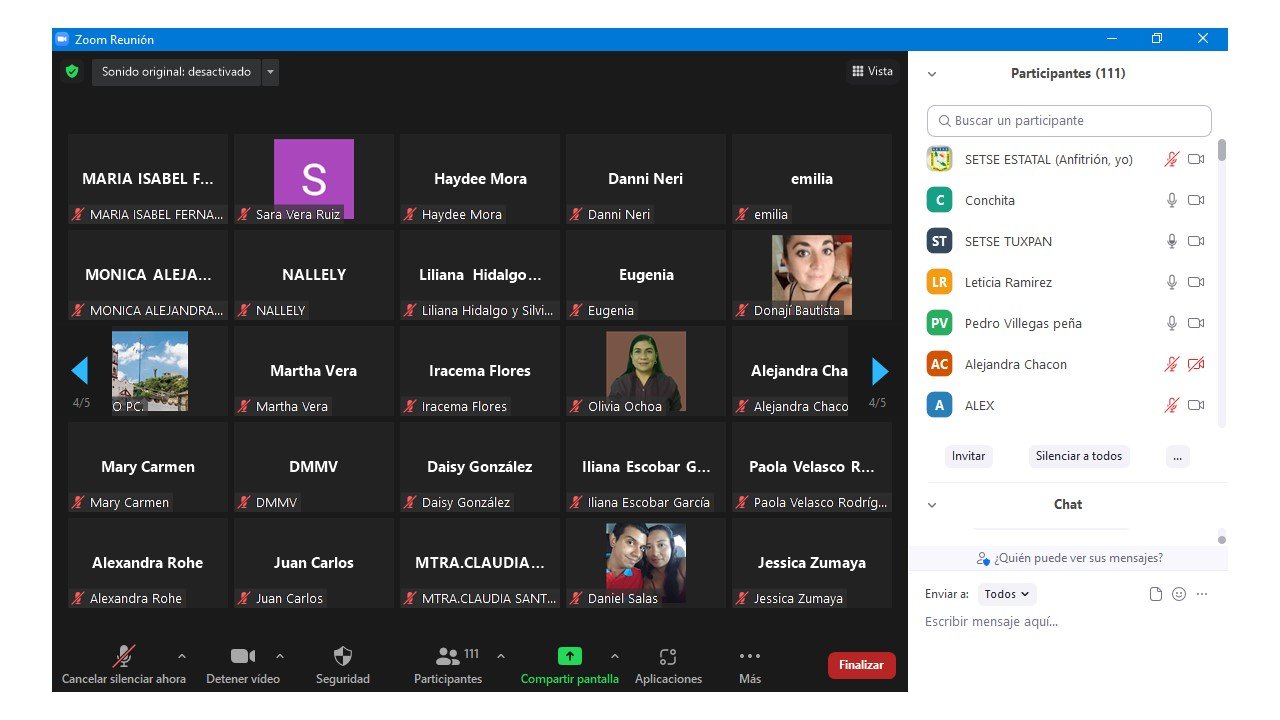Go to next page of video gallery
The image size is (1280, 720).
(x=880, y=372)
